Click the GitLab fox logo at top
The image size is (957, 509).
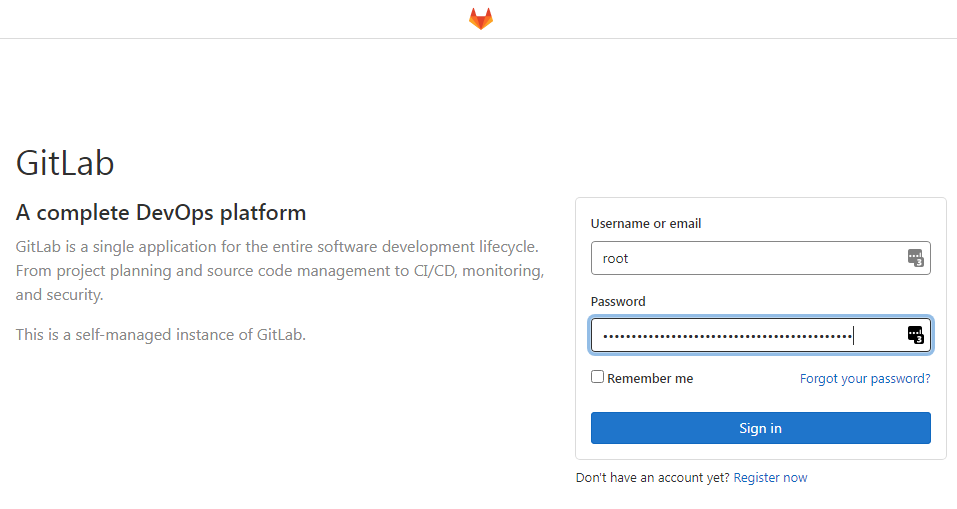480,19
